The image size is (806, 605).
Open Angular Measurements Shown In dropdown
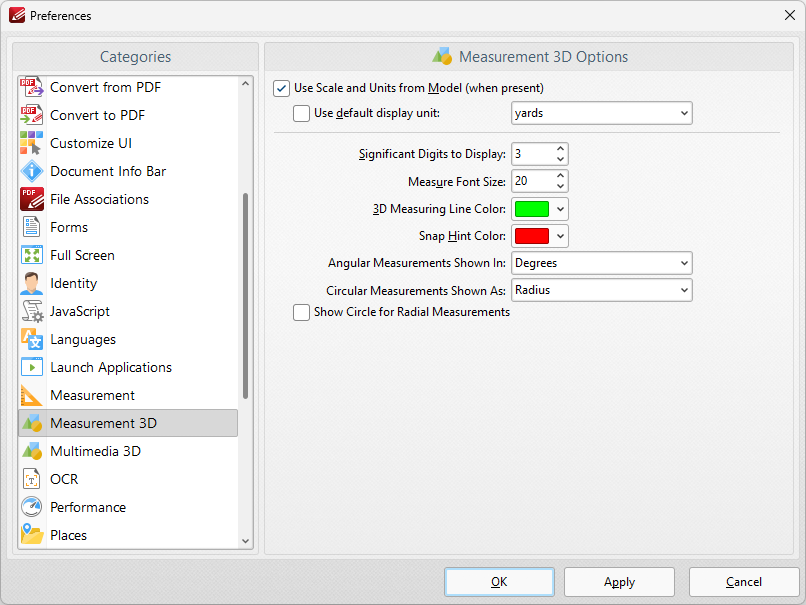tap(601, 263)
